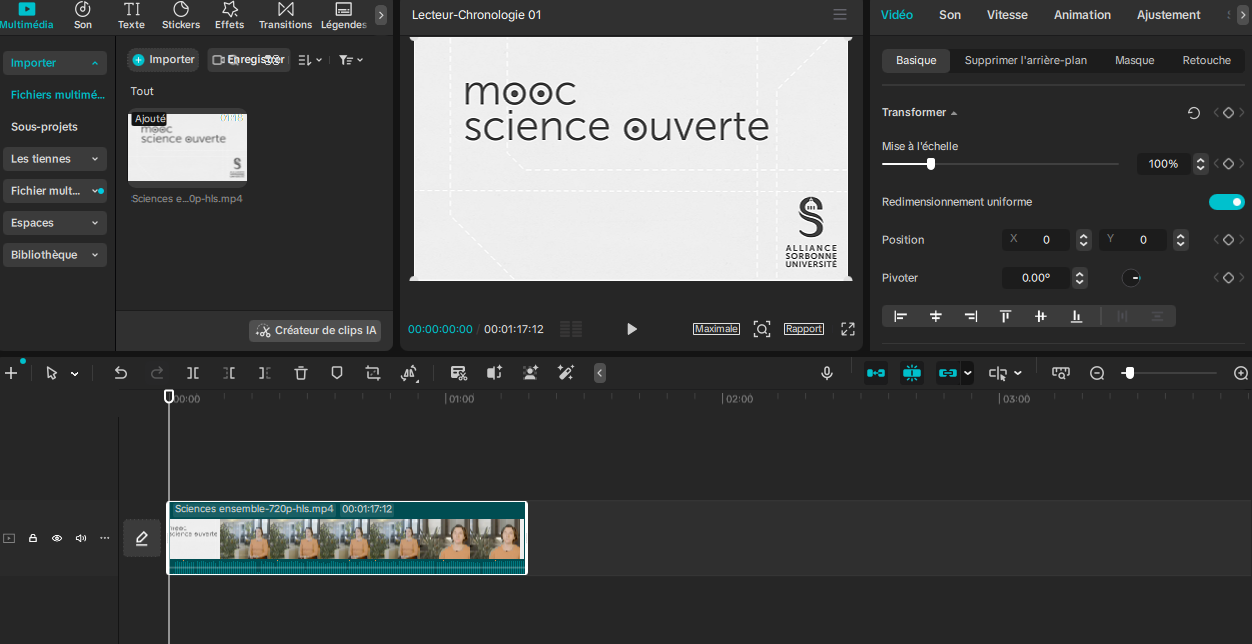1252x644 pixels.
Task: Open the Effets panel
Action: (230, 15)
